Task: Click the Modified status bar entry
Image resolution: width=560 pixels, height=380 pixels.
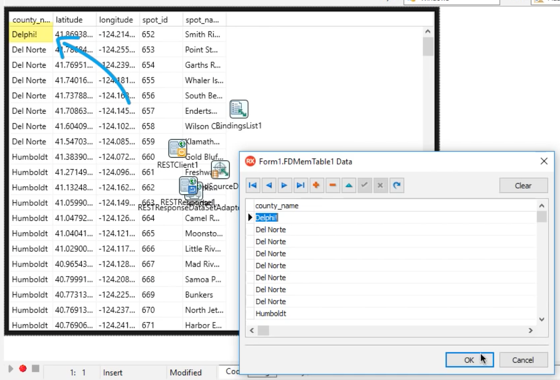Action: pos(185,372)
